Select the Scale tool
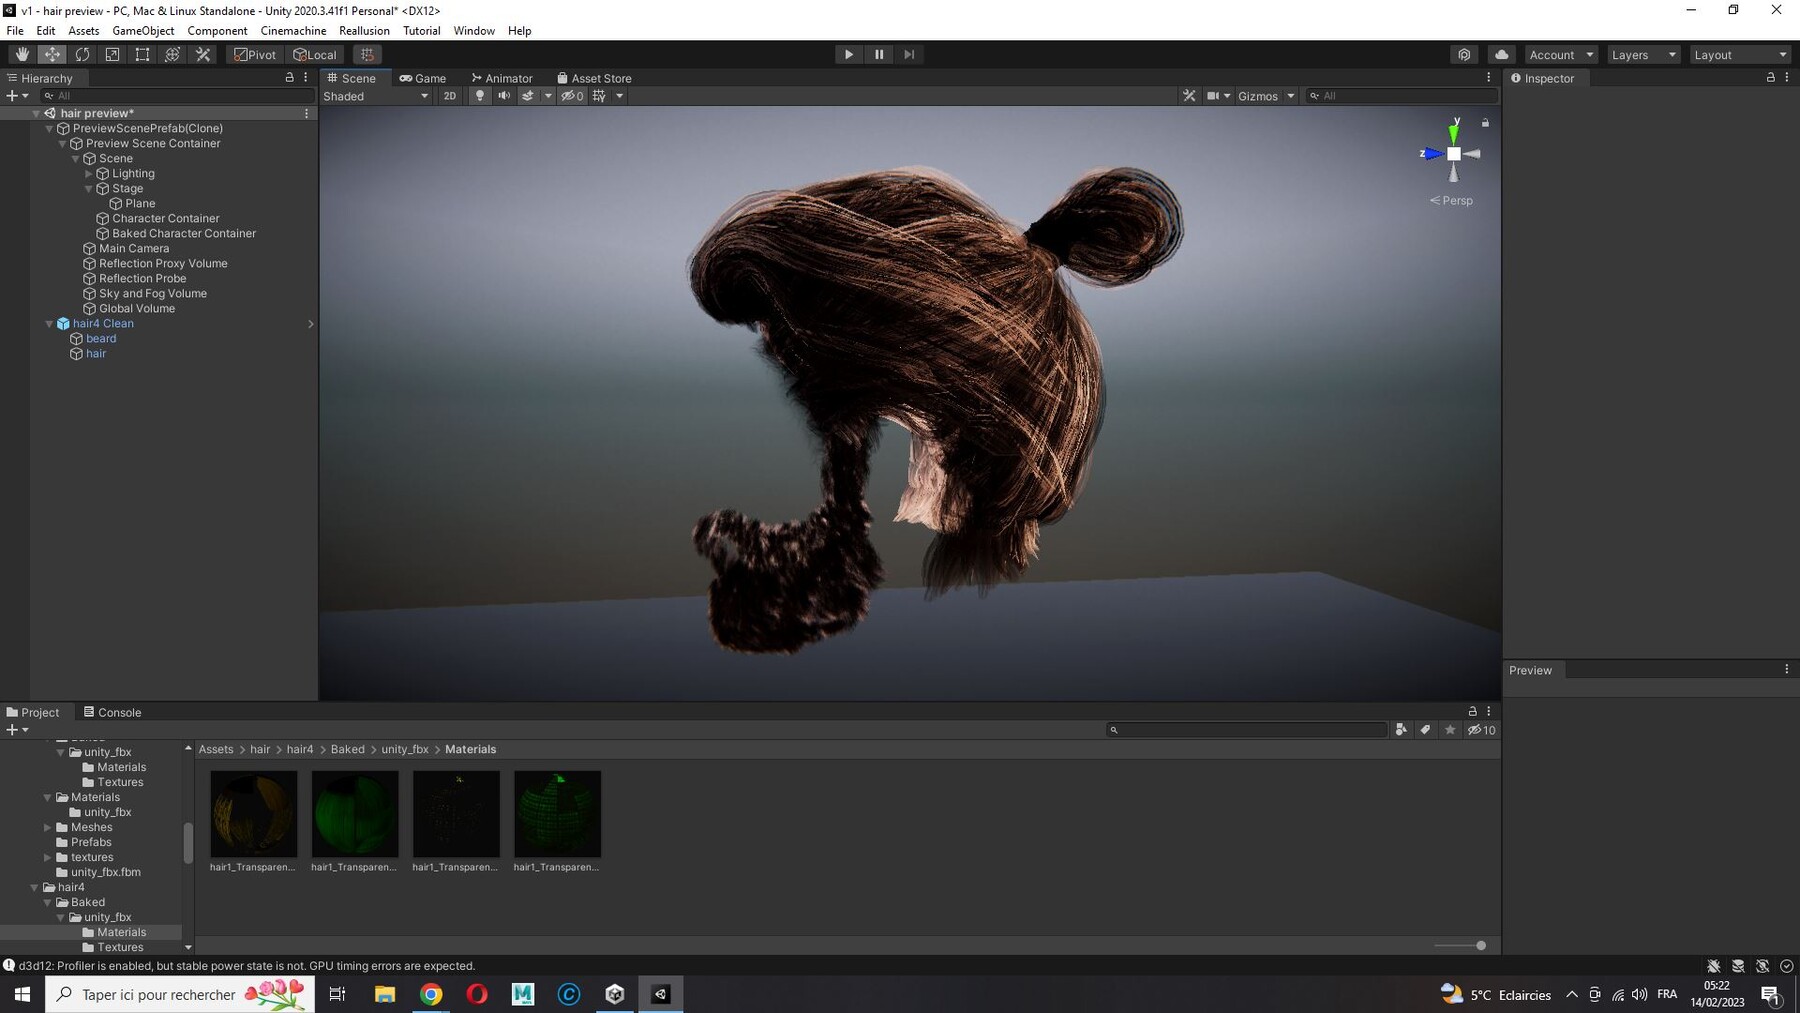The image size is (1800, 1013). click(112, 55)
